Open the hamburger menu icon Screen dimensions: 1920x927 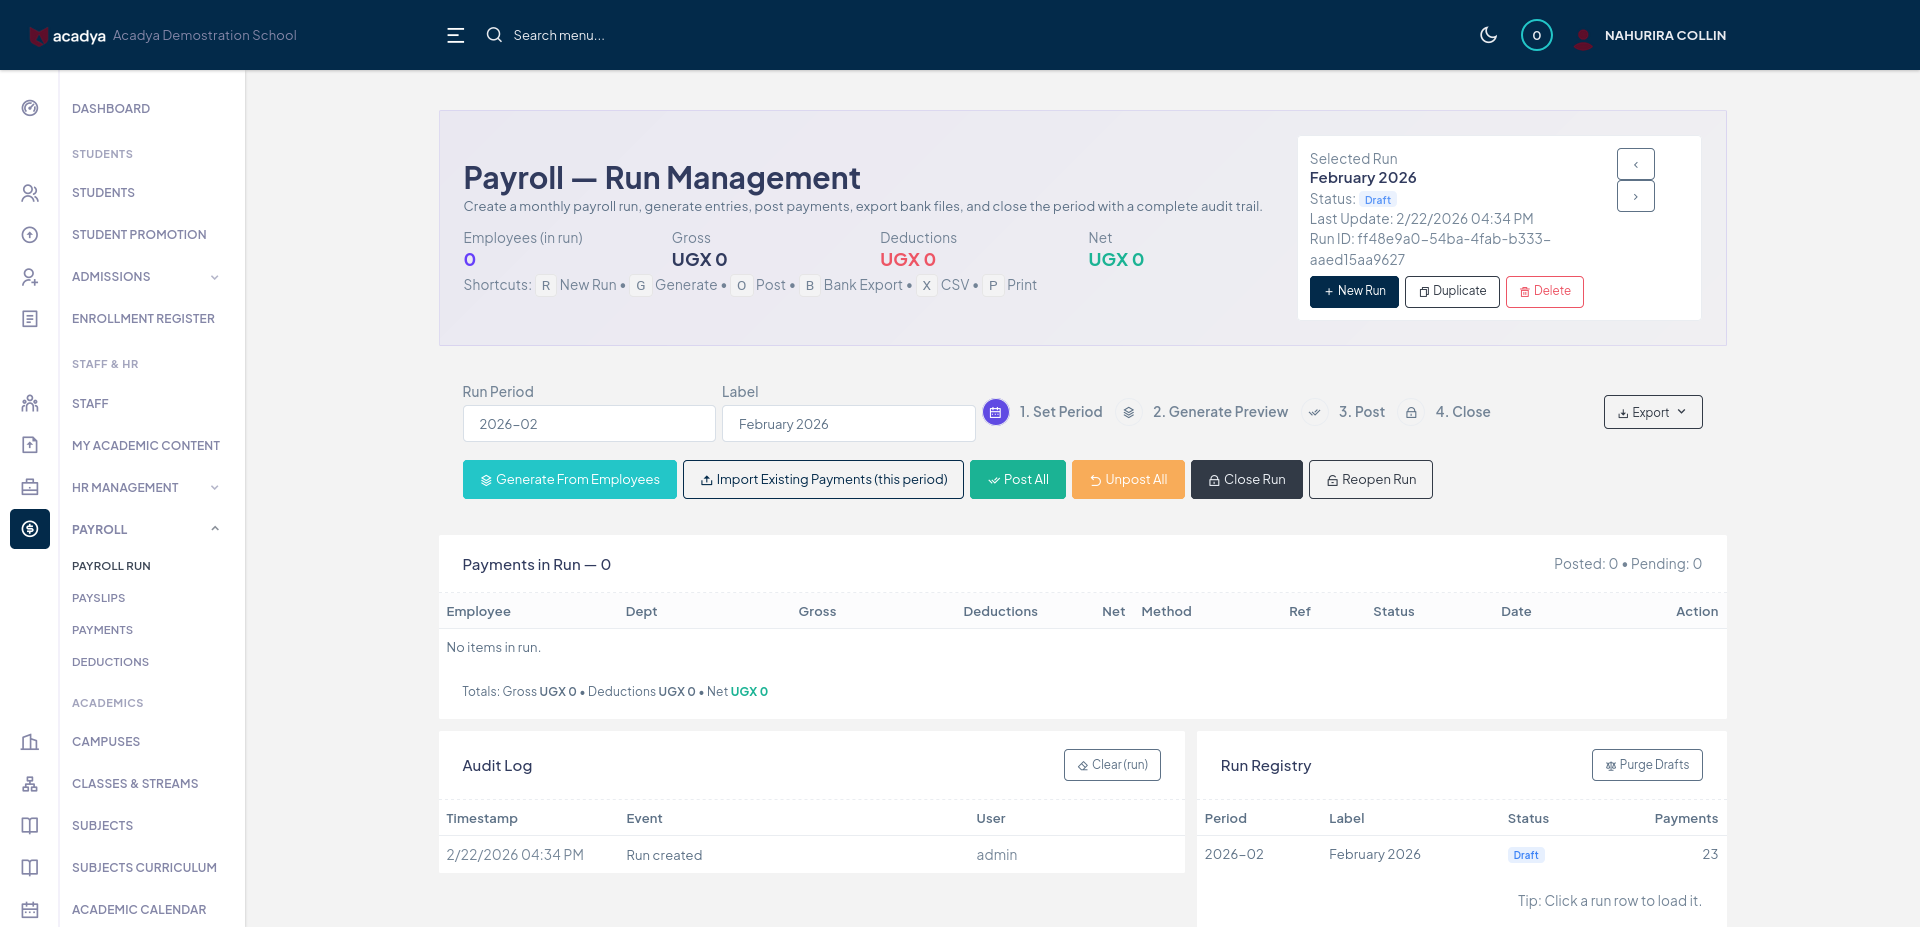tap(455, 35)
